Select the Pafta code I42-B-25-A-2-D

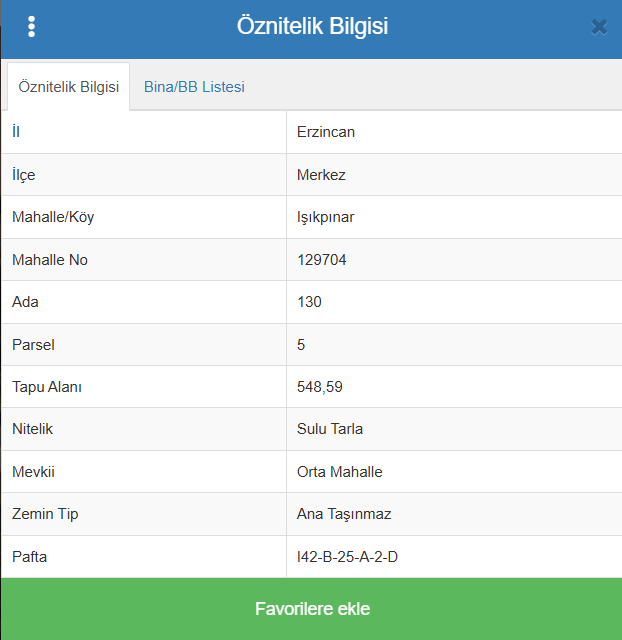(347, 557)
